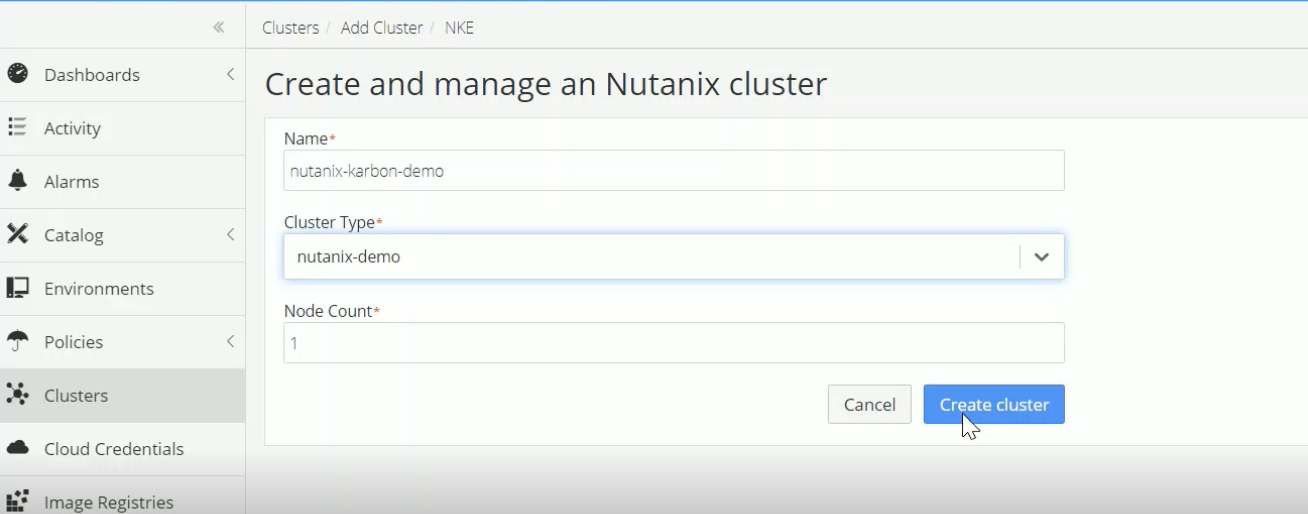
Task: Go to Add Cluster breadcrumb link
Action: click(x=382, y=28)
